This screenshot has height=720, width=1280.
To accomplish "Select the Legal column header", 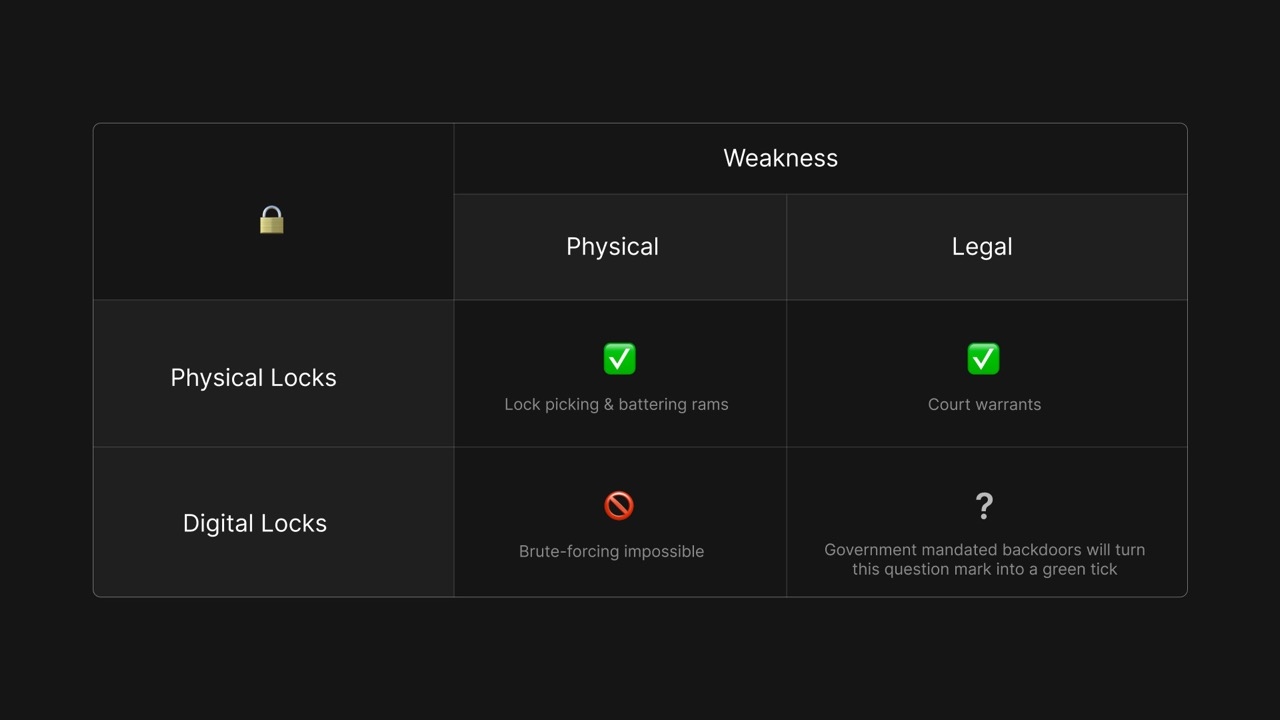I will click(982, 247).
